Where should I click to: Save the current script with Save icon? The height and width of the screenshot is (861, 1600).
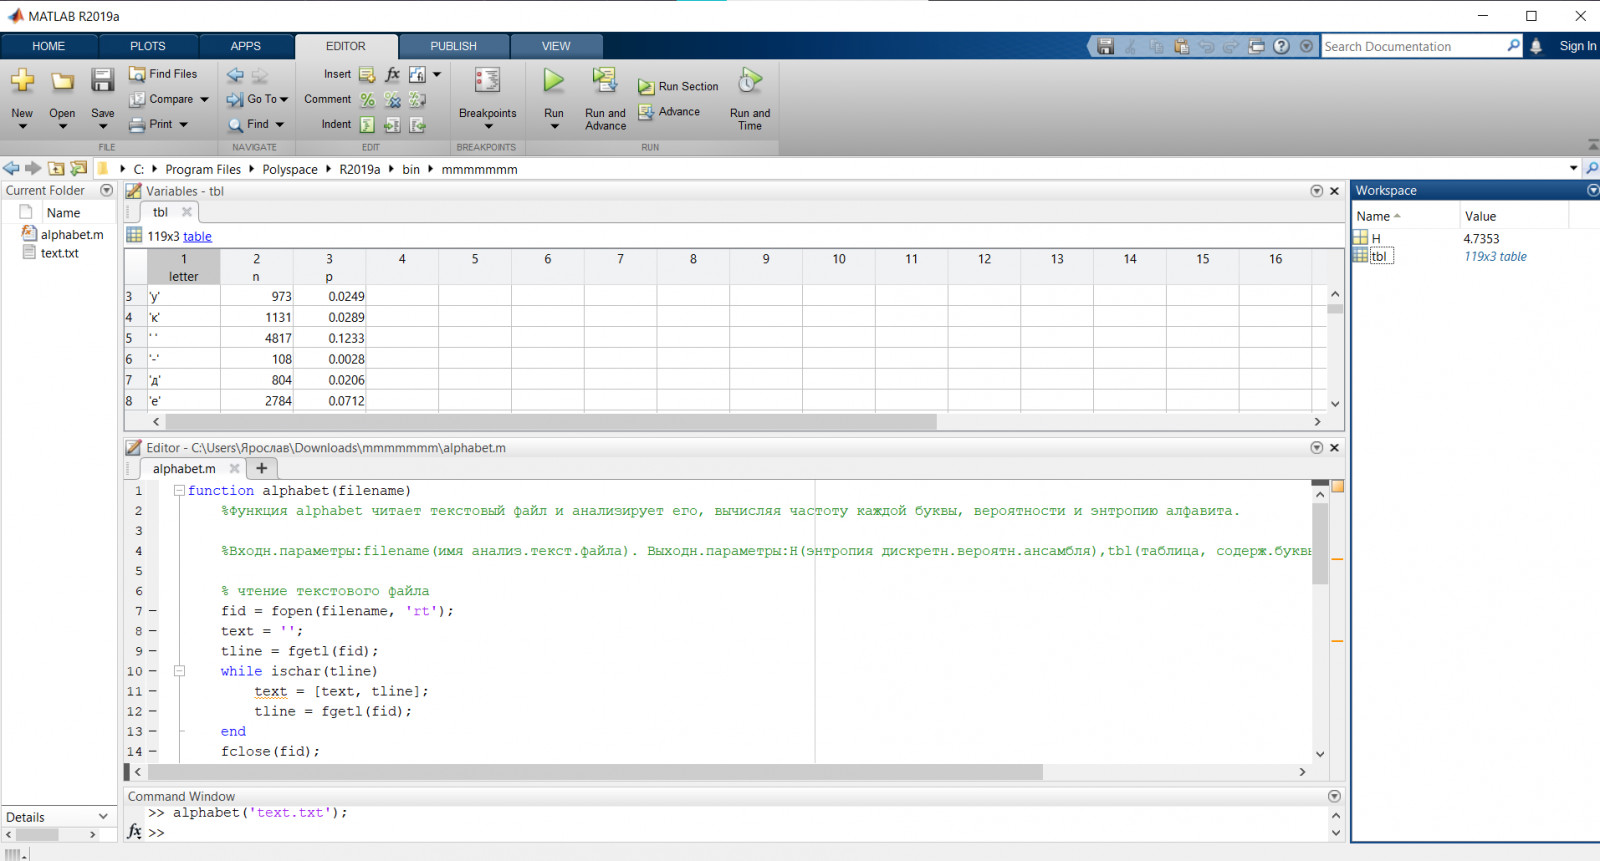coord(102,81)
